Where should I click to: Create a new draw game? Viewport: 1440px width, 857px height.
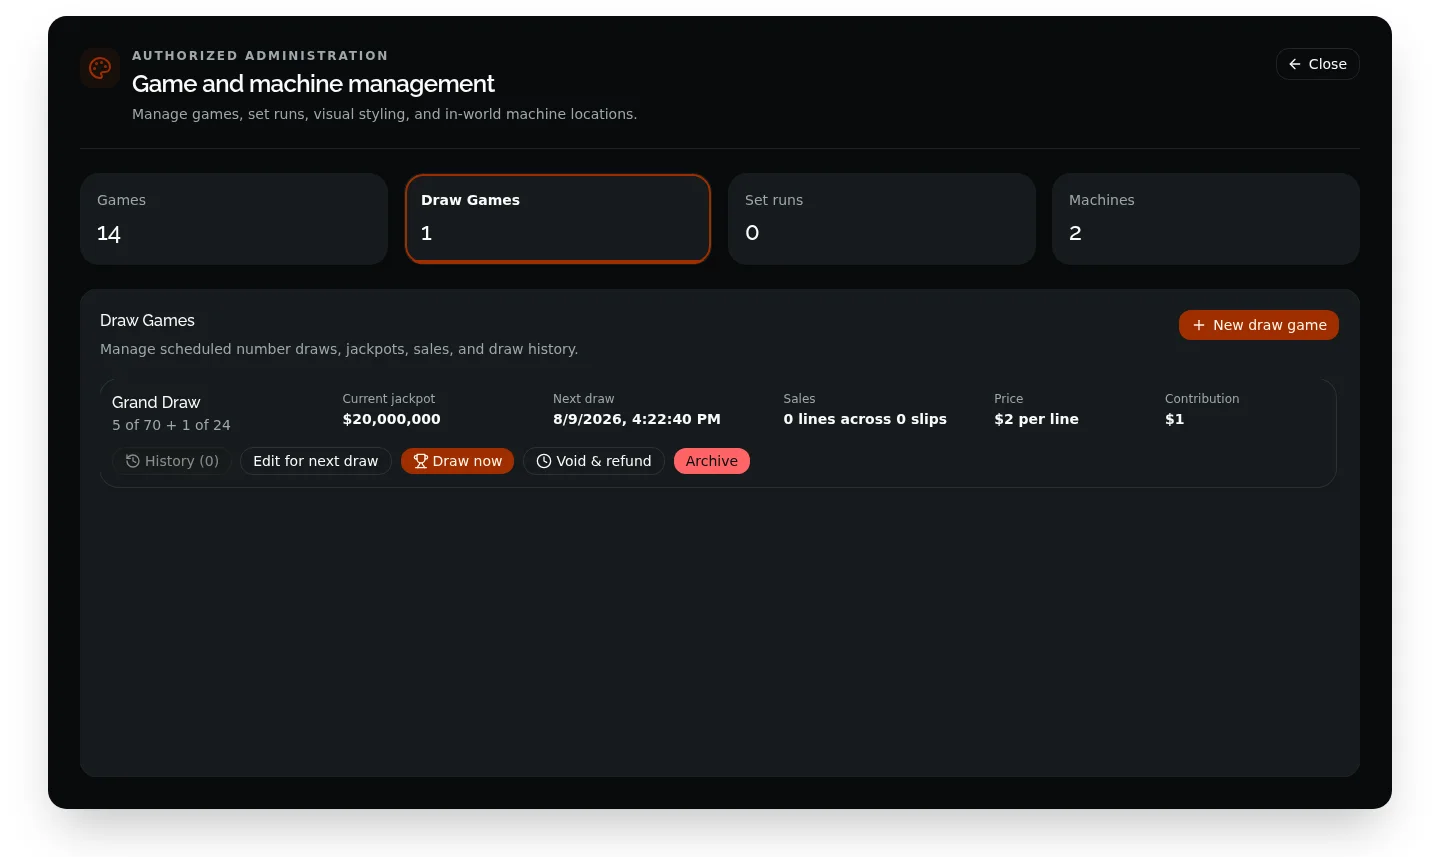pyautogui.click(x=1259, y=325)
